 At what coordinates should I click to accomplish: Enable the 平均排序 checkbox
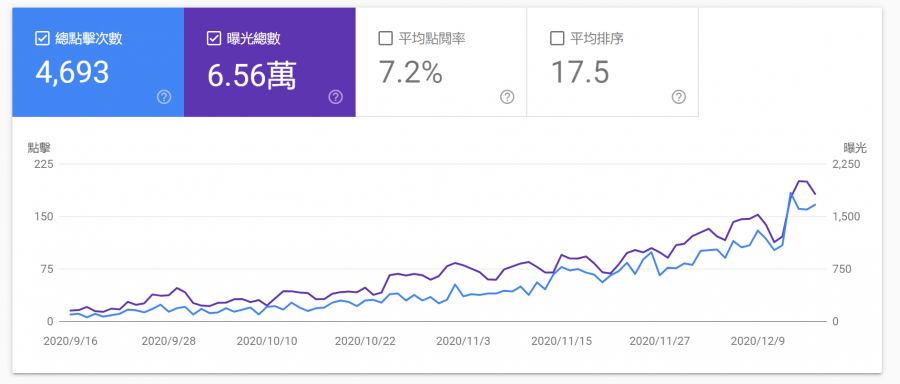point(556,38)
